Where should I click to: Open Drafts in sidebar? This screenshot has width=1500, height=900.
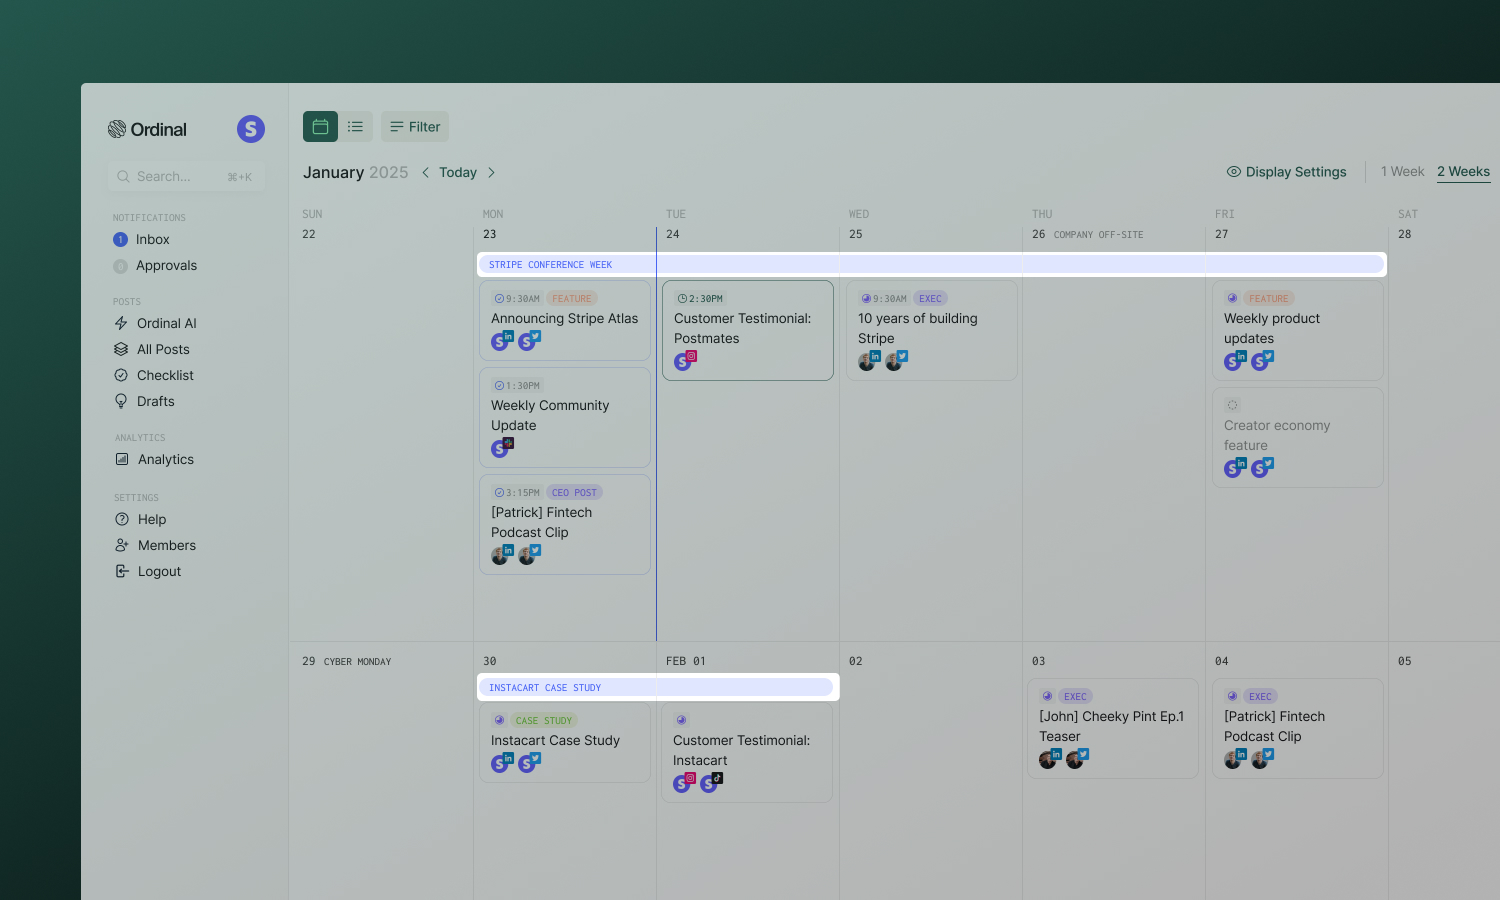point(155,401)
